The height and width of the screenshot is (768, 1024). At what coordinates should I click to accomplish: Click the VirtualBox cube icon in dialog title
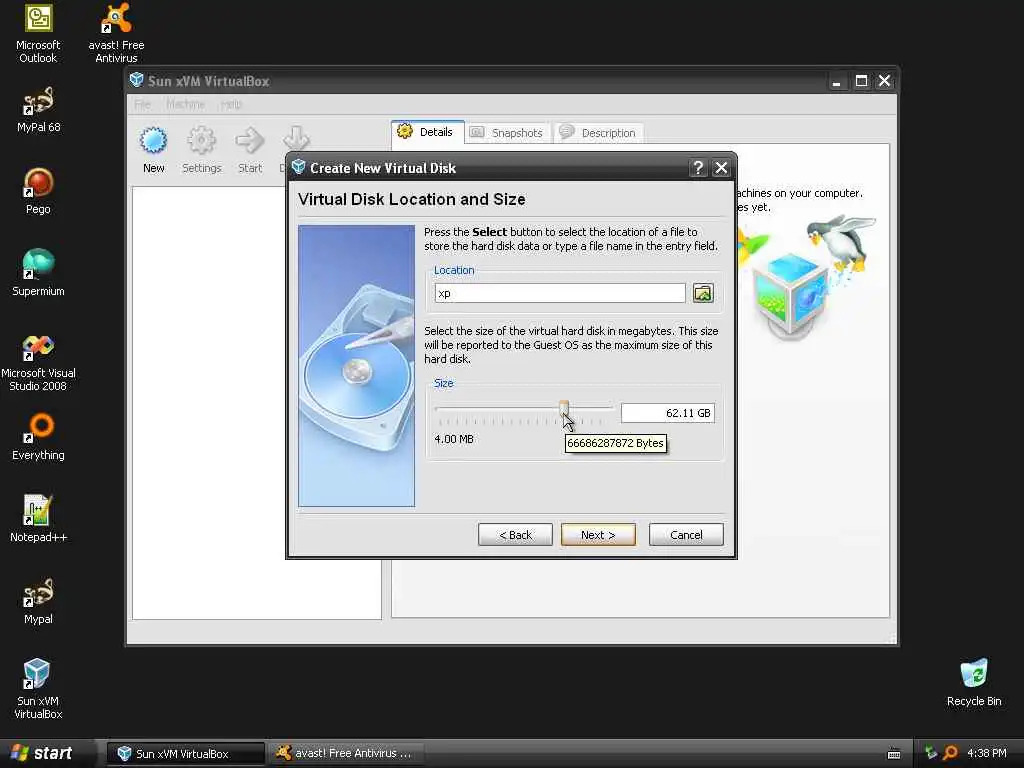click(x=298, y=167)
